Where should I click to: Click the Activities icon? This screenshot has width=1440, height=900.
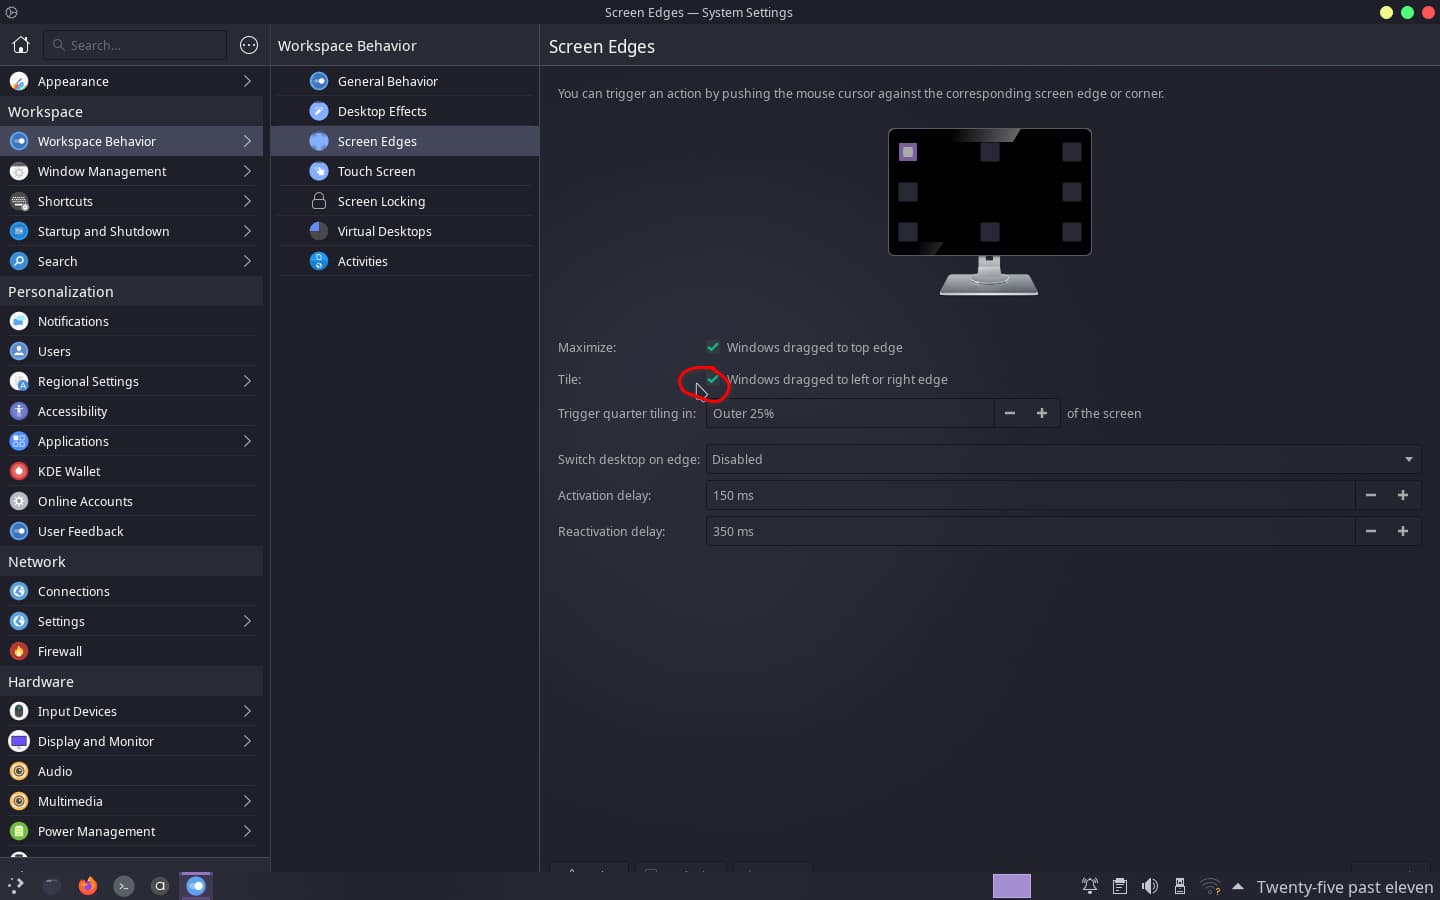[319, 261]
